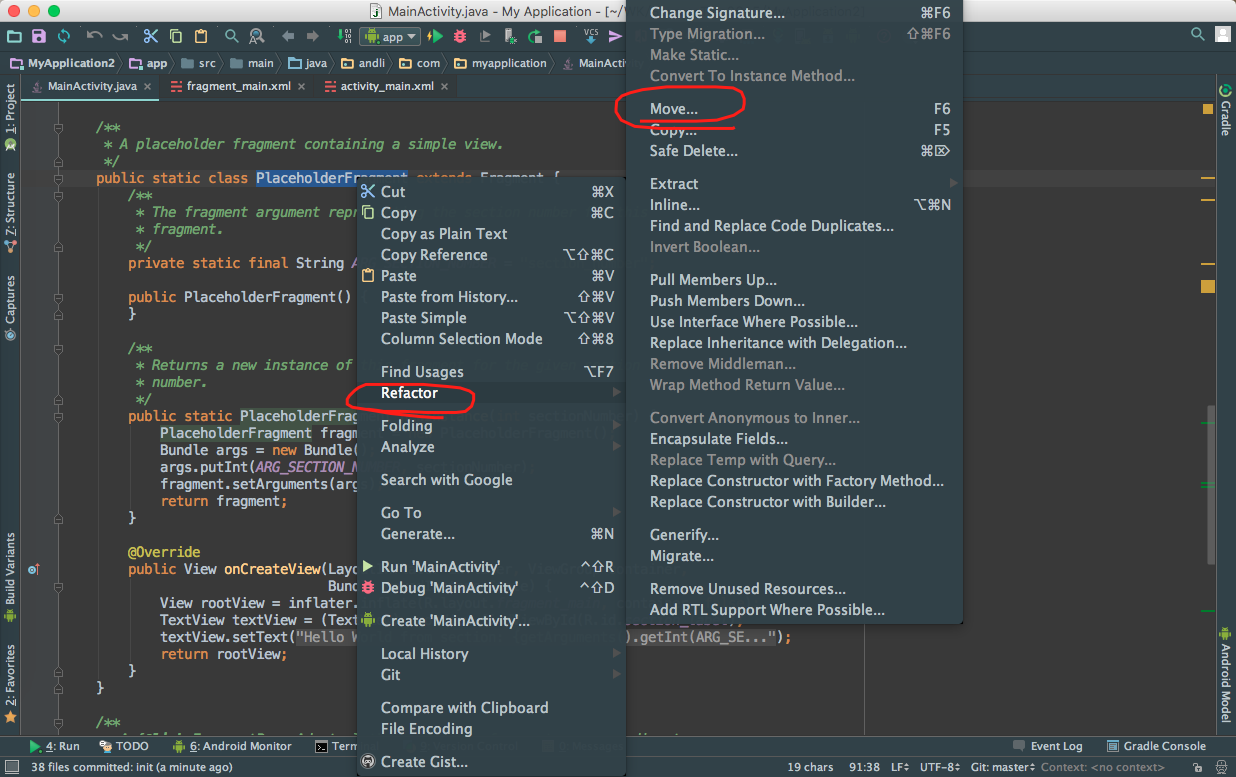Click the UTF-8 encoding selector
1236x777 pixels.
(x=940, y=767)
